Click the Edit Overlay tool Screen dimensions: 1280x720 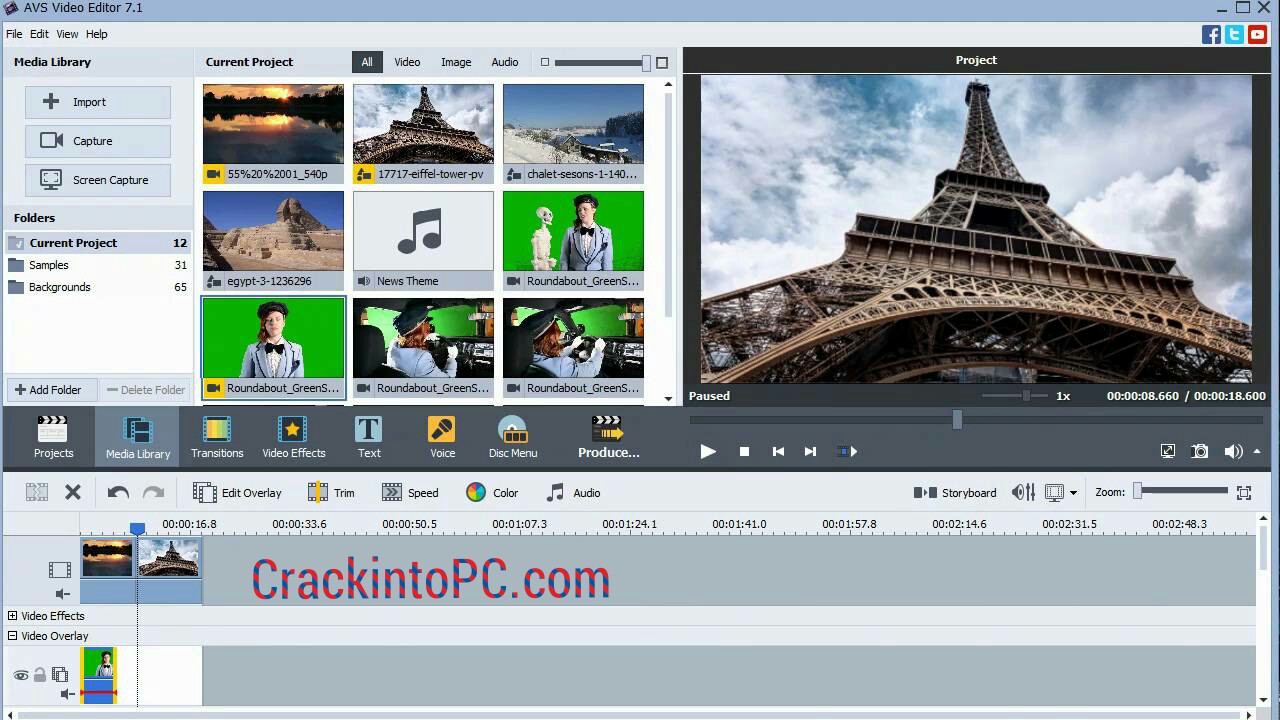click(x=237, y=492)
